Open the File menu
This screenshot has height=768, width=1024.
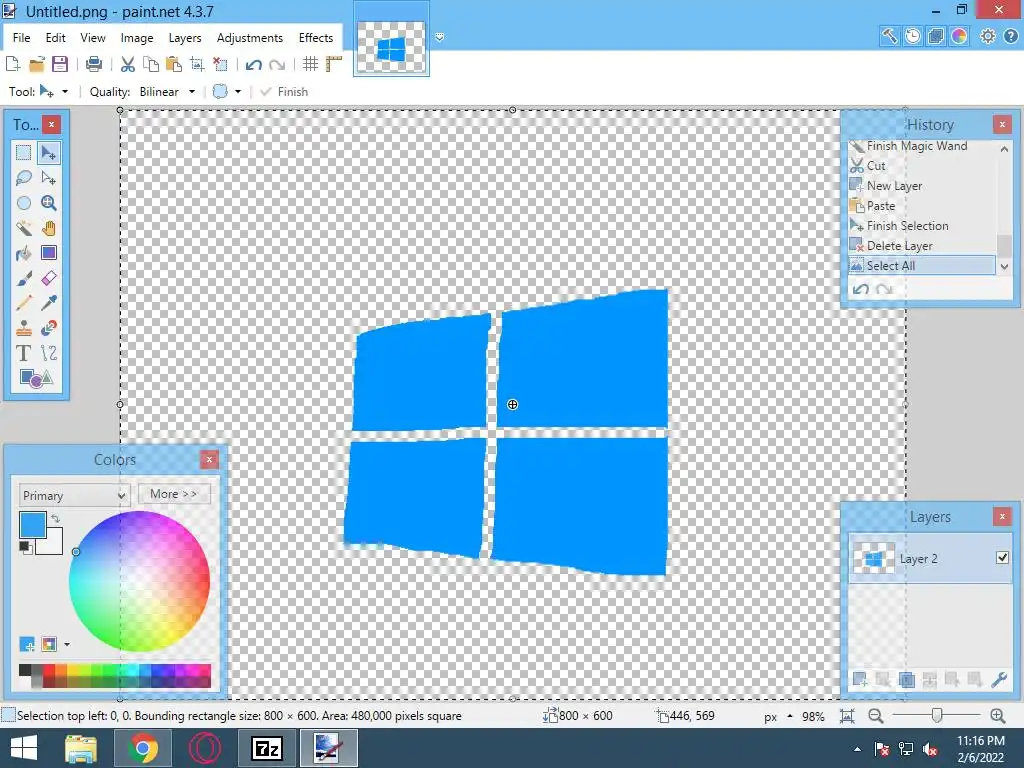pos(22,38)
